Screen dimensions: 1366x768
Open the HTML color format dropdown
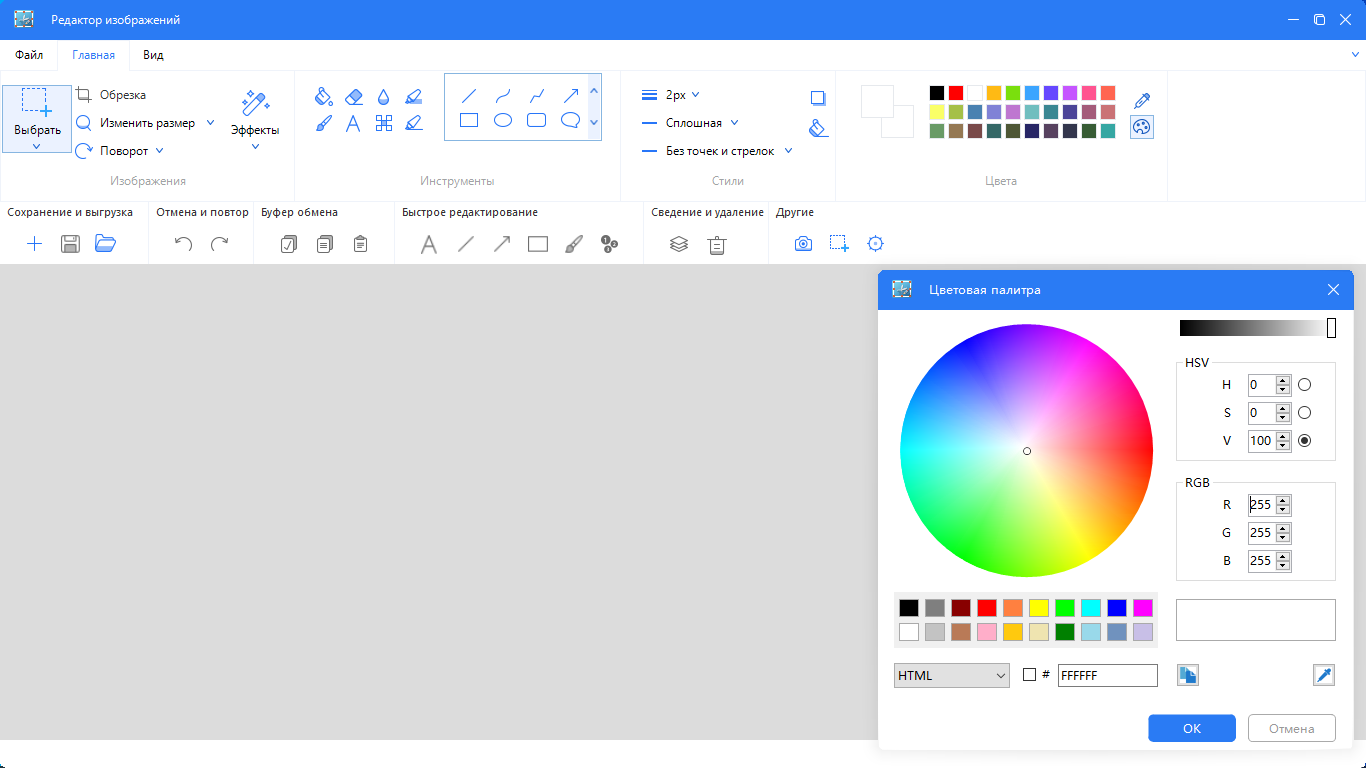[x=952, y=675]
